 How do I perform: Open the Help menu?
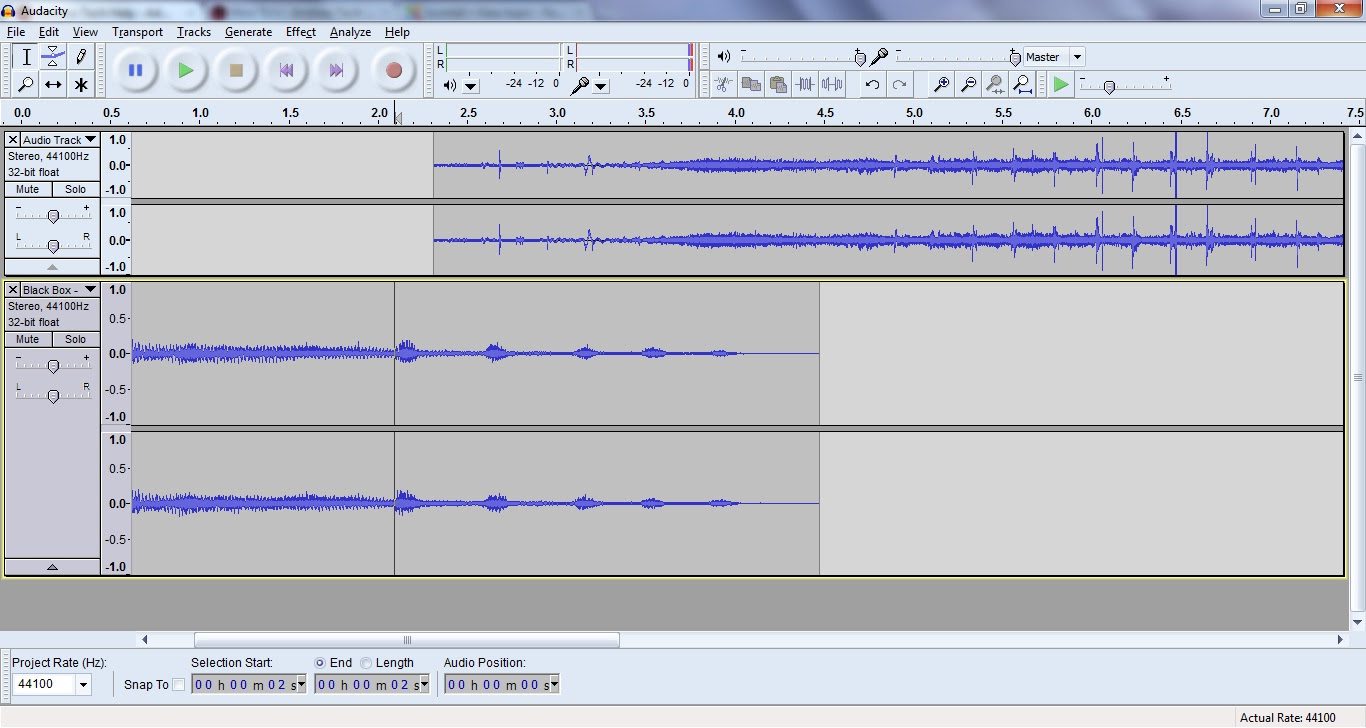397,32
